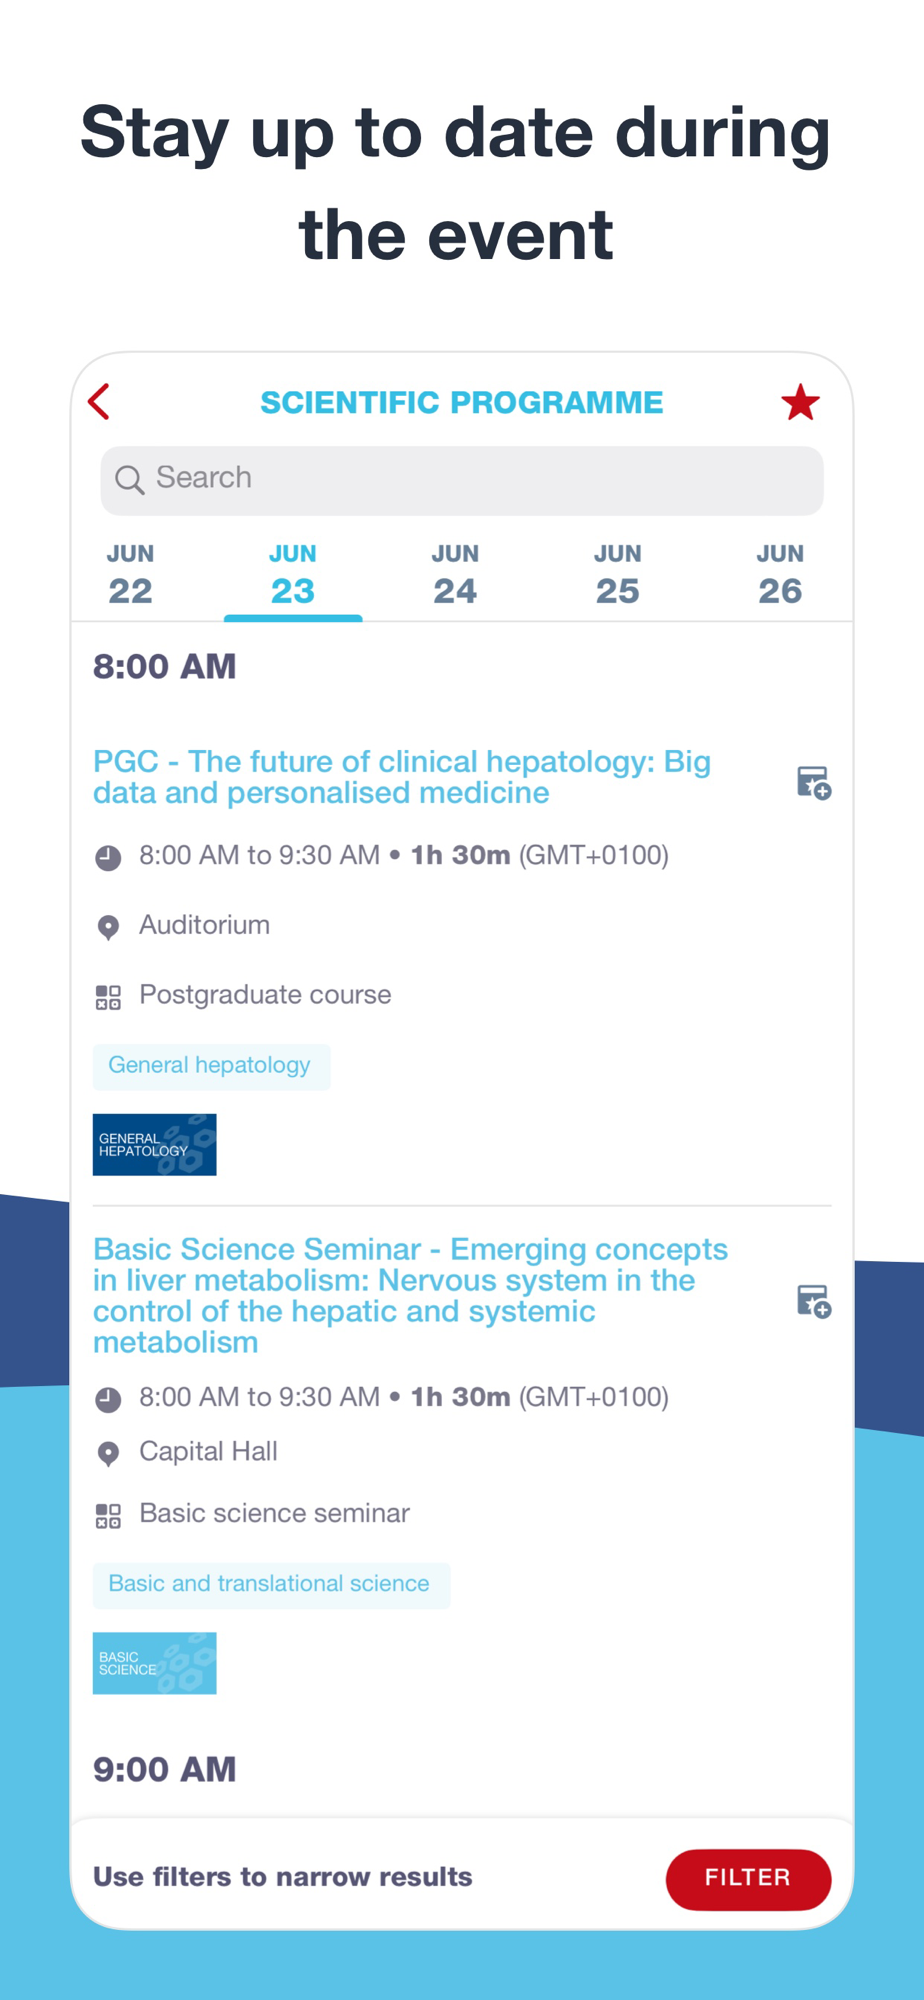Tap the Capital Hall location pin icon
Screen dimensions: 924x2000
pyautogui.click(x=108, y=1453)
